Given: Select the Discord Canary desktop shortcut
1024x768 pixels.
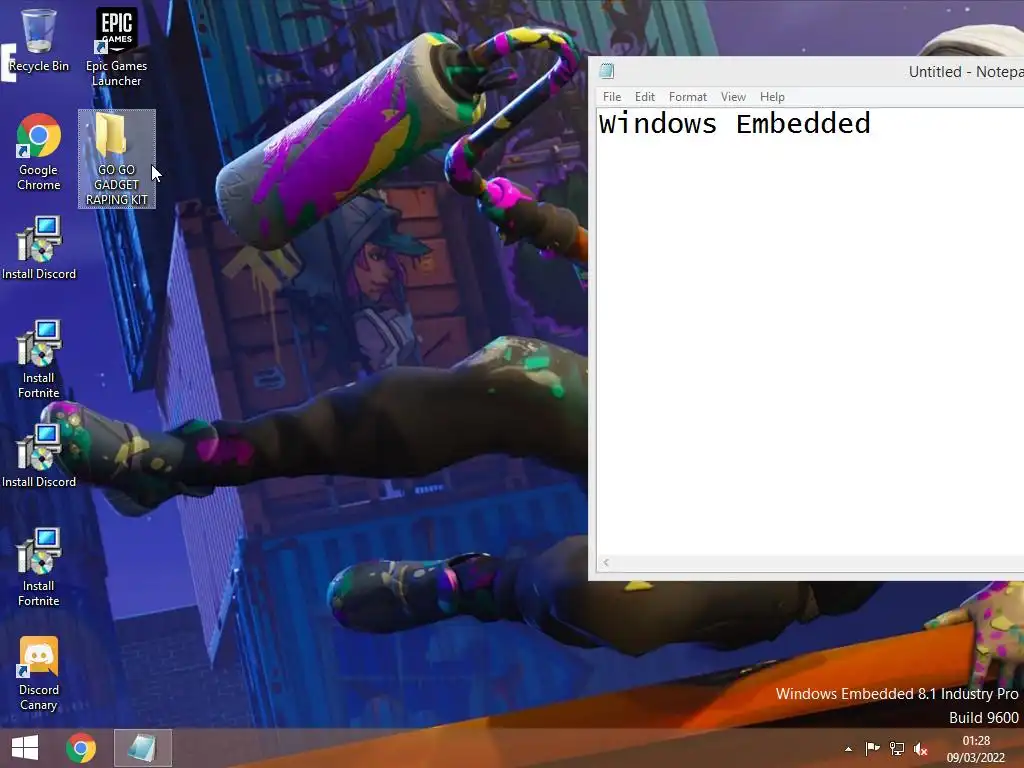Looking at the screenshot, I should 39,674.
